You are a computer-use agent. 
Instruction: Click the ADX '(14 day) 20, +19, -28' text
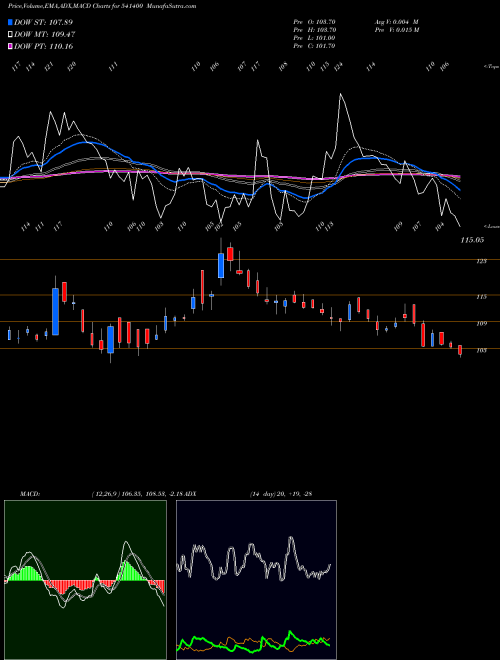[281, 494]
